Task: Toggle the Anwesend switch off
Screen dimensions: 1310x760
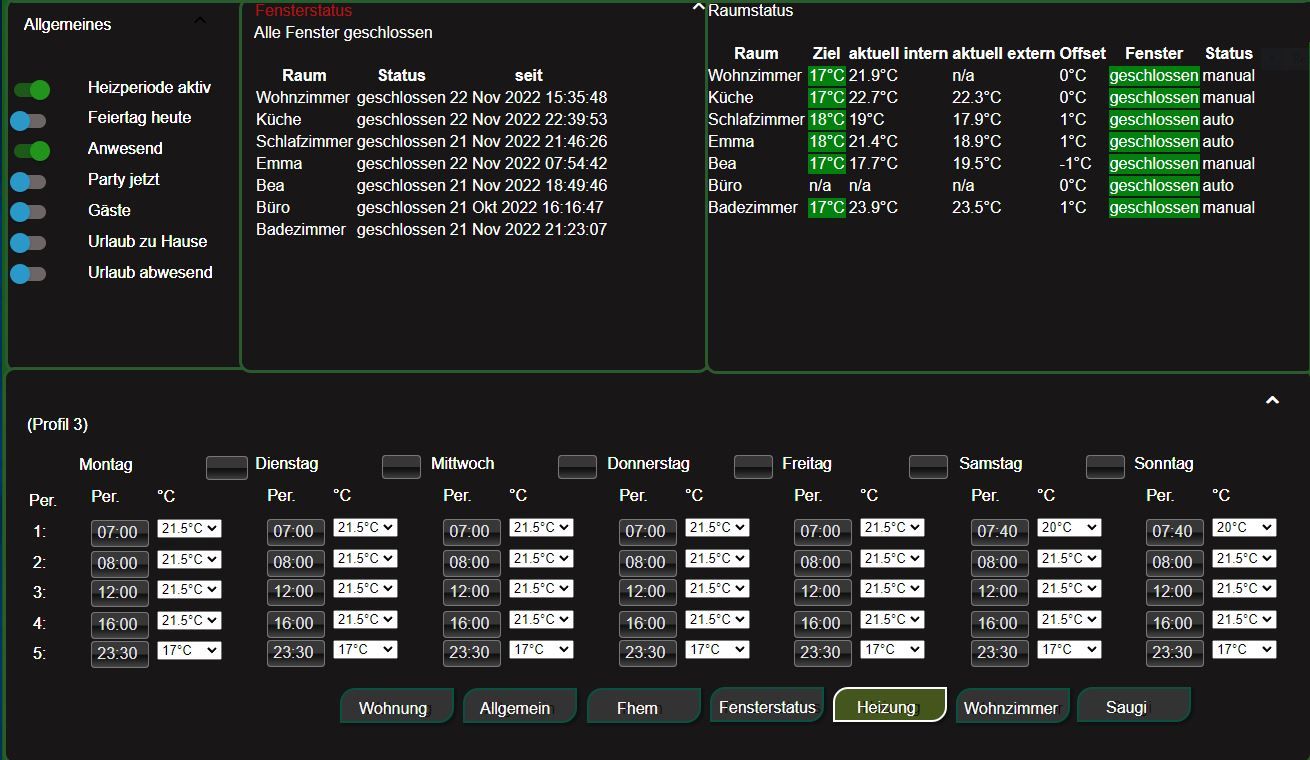Action: (x=32, y=151)
